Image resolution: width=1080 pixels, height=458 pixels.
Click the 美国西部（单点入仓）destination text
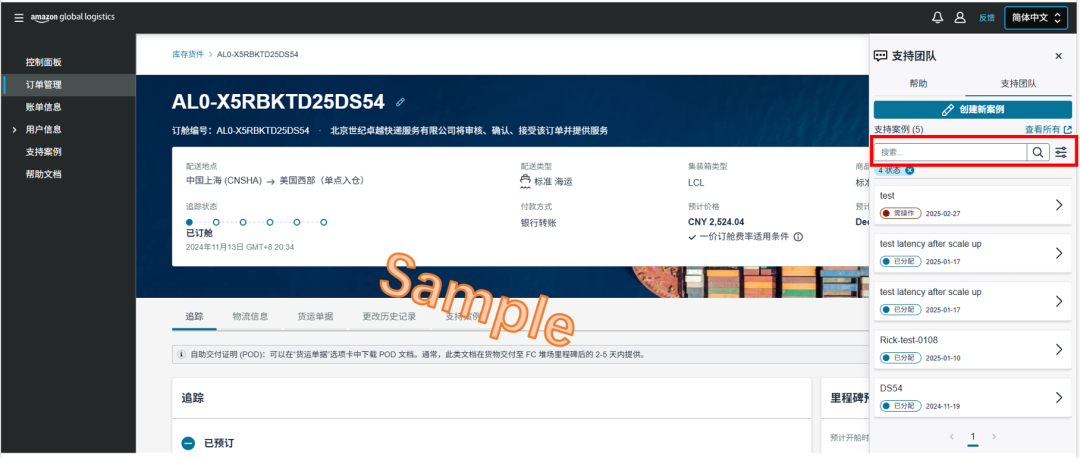click(322, 181)
